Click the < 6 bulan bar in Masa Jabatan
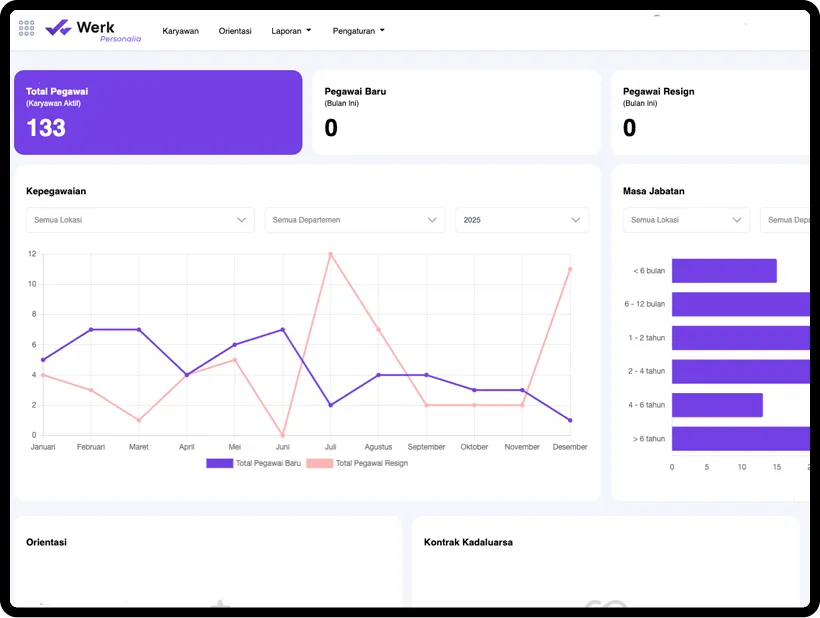 (724, 270)
